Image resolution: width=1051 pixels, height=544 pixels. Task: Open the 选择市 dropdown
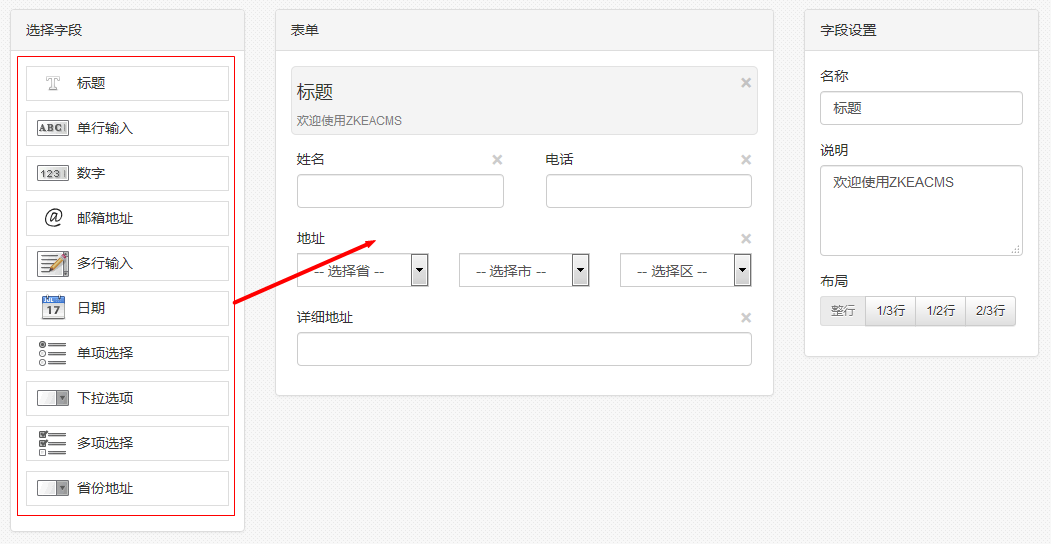point(524,270)
